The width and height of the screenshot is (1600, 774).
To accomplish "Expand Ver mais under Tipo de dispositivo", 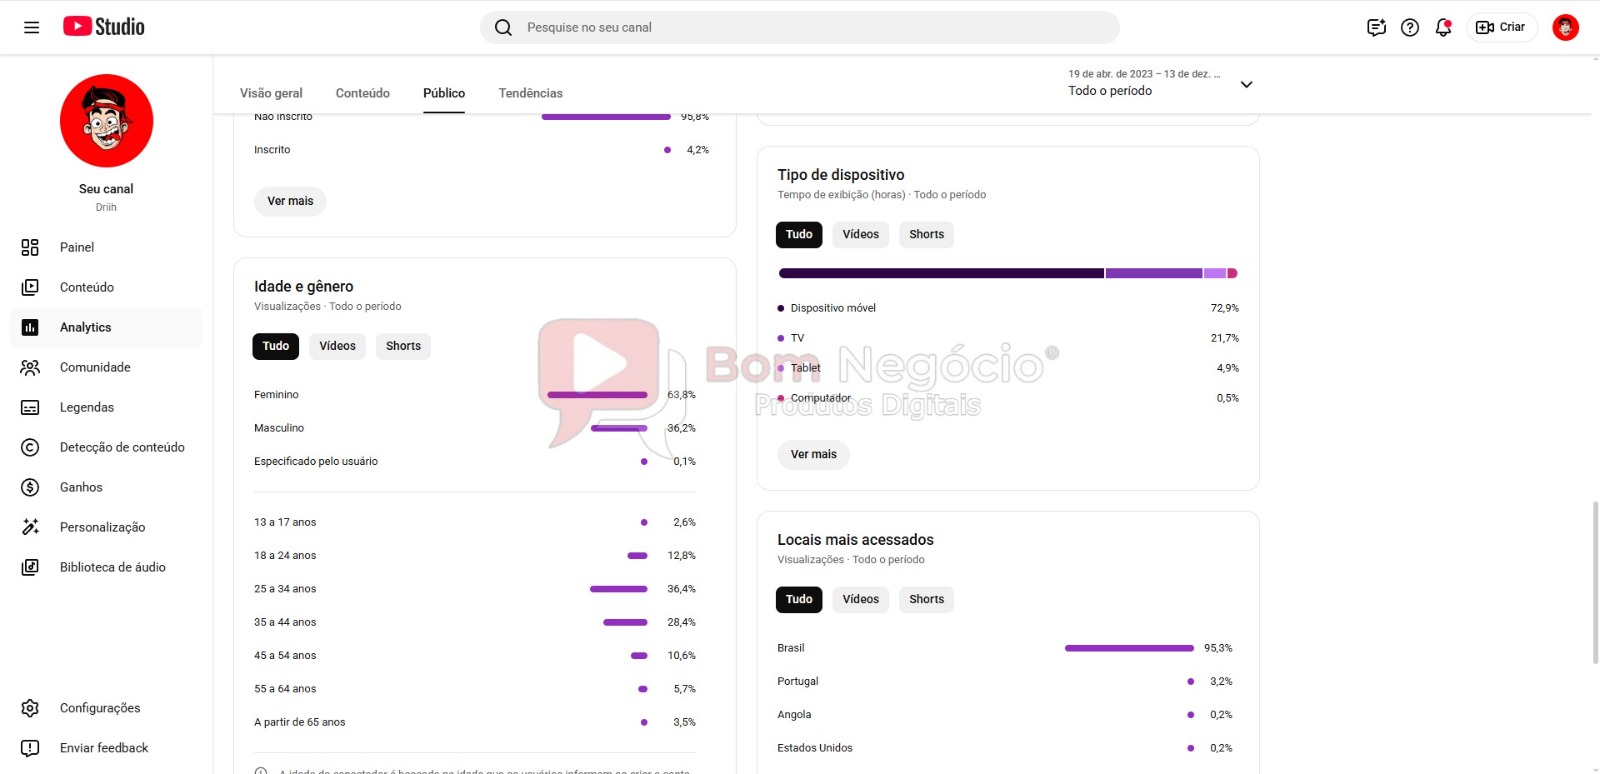I will tap(813, 454).
